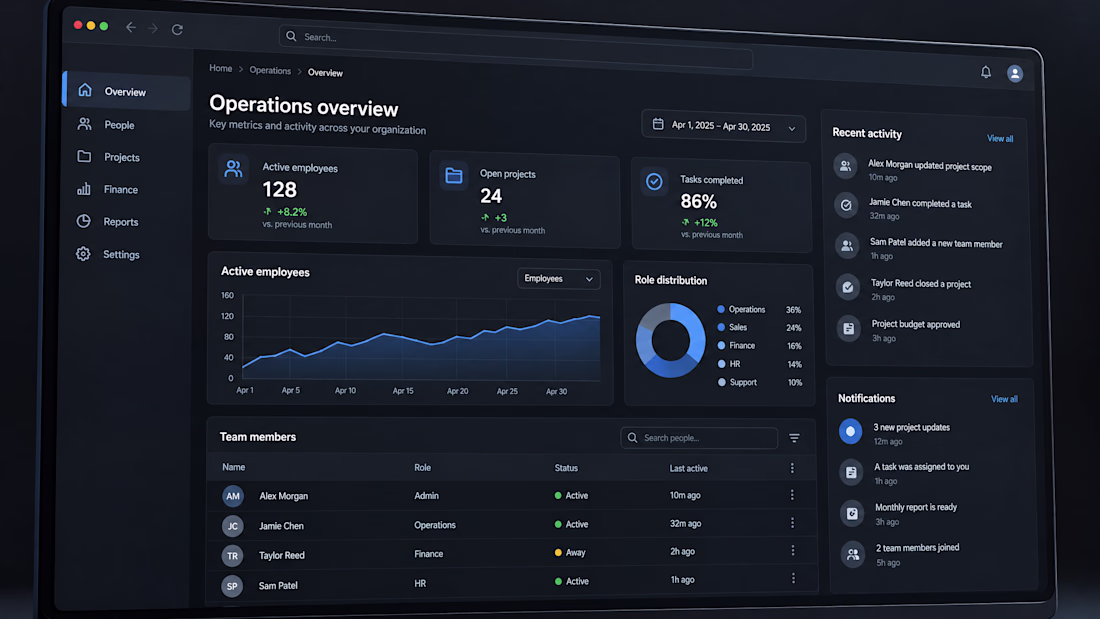Go back with the browser back arrow

130,27
